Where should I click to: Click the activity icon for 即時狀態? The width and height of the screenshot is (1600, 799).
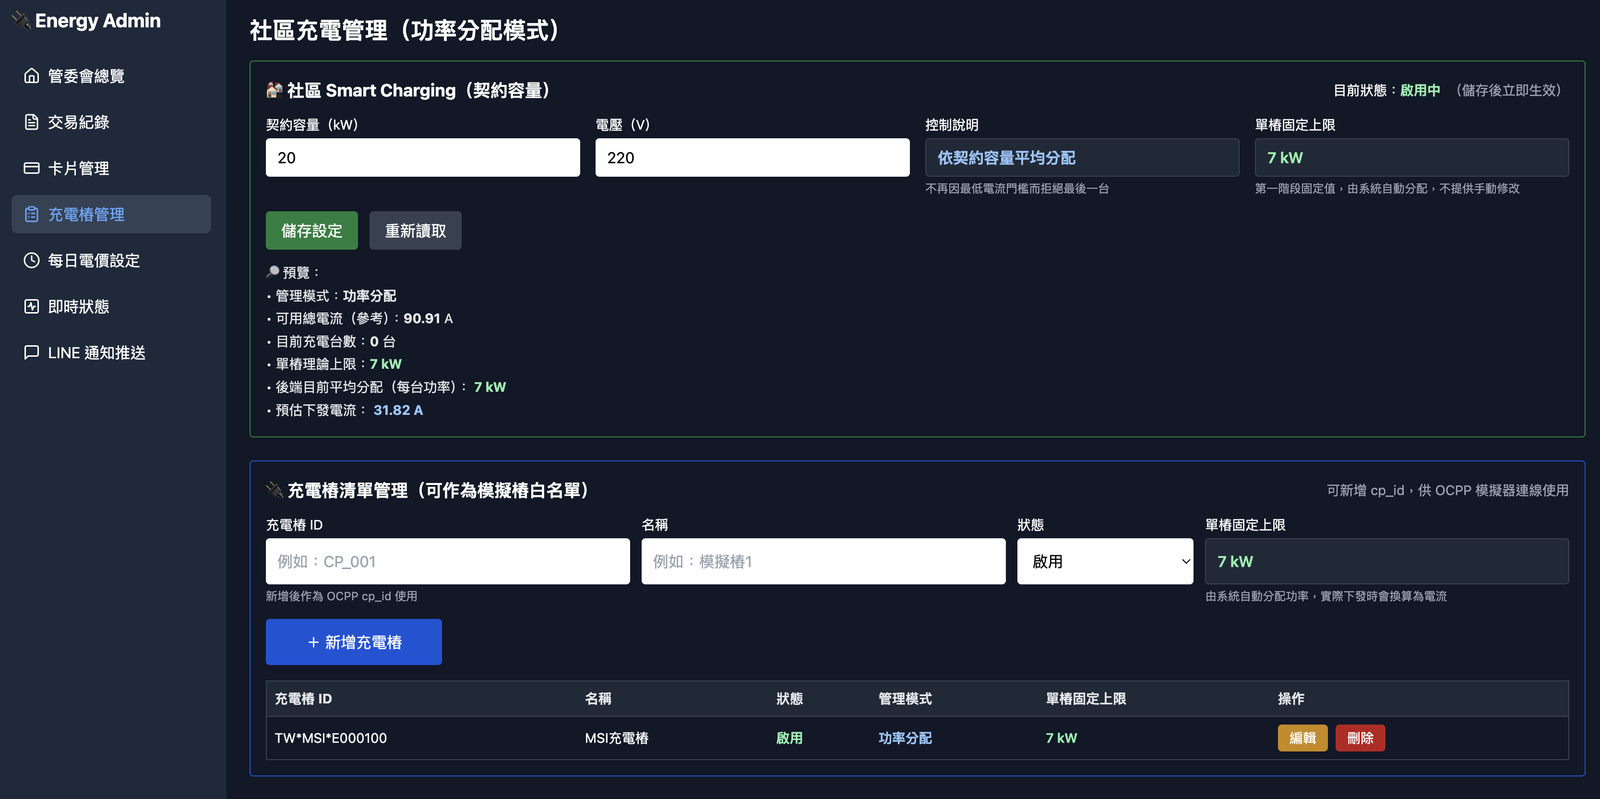coord(31,306)
